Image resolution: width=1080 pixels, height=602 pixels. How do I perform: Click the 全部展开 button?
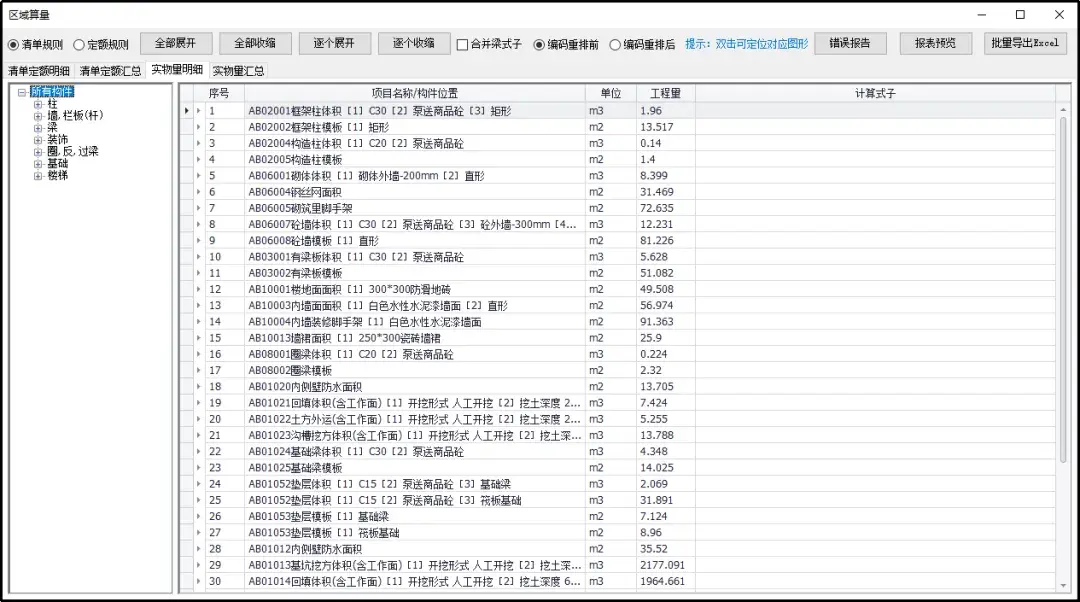[176, 43]
